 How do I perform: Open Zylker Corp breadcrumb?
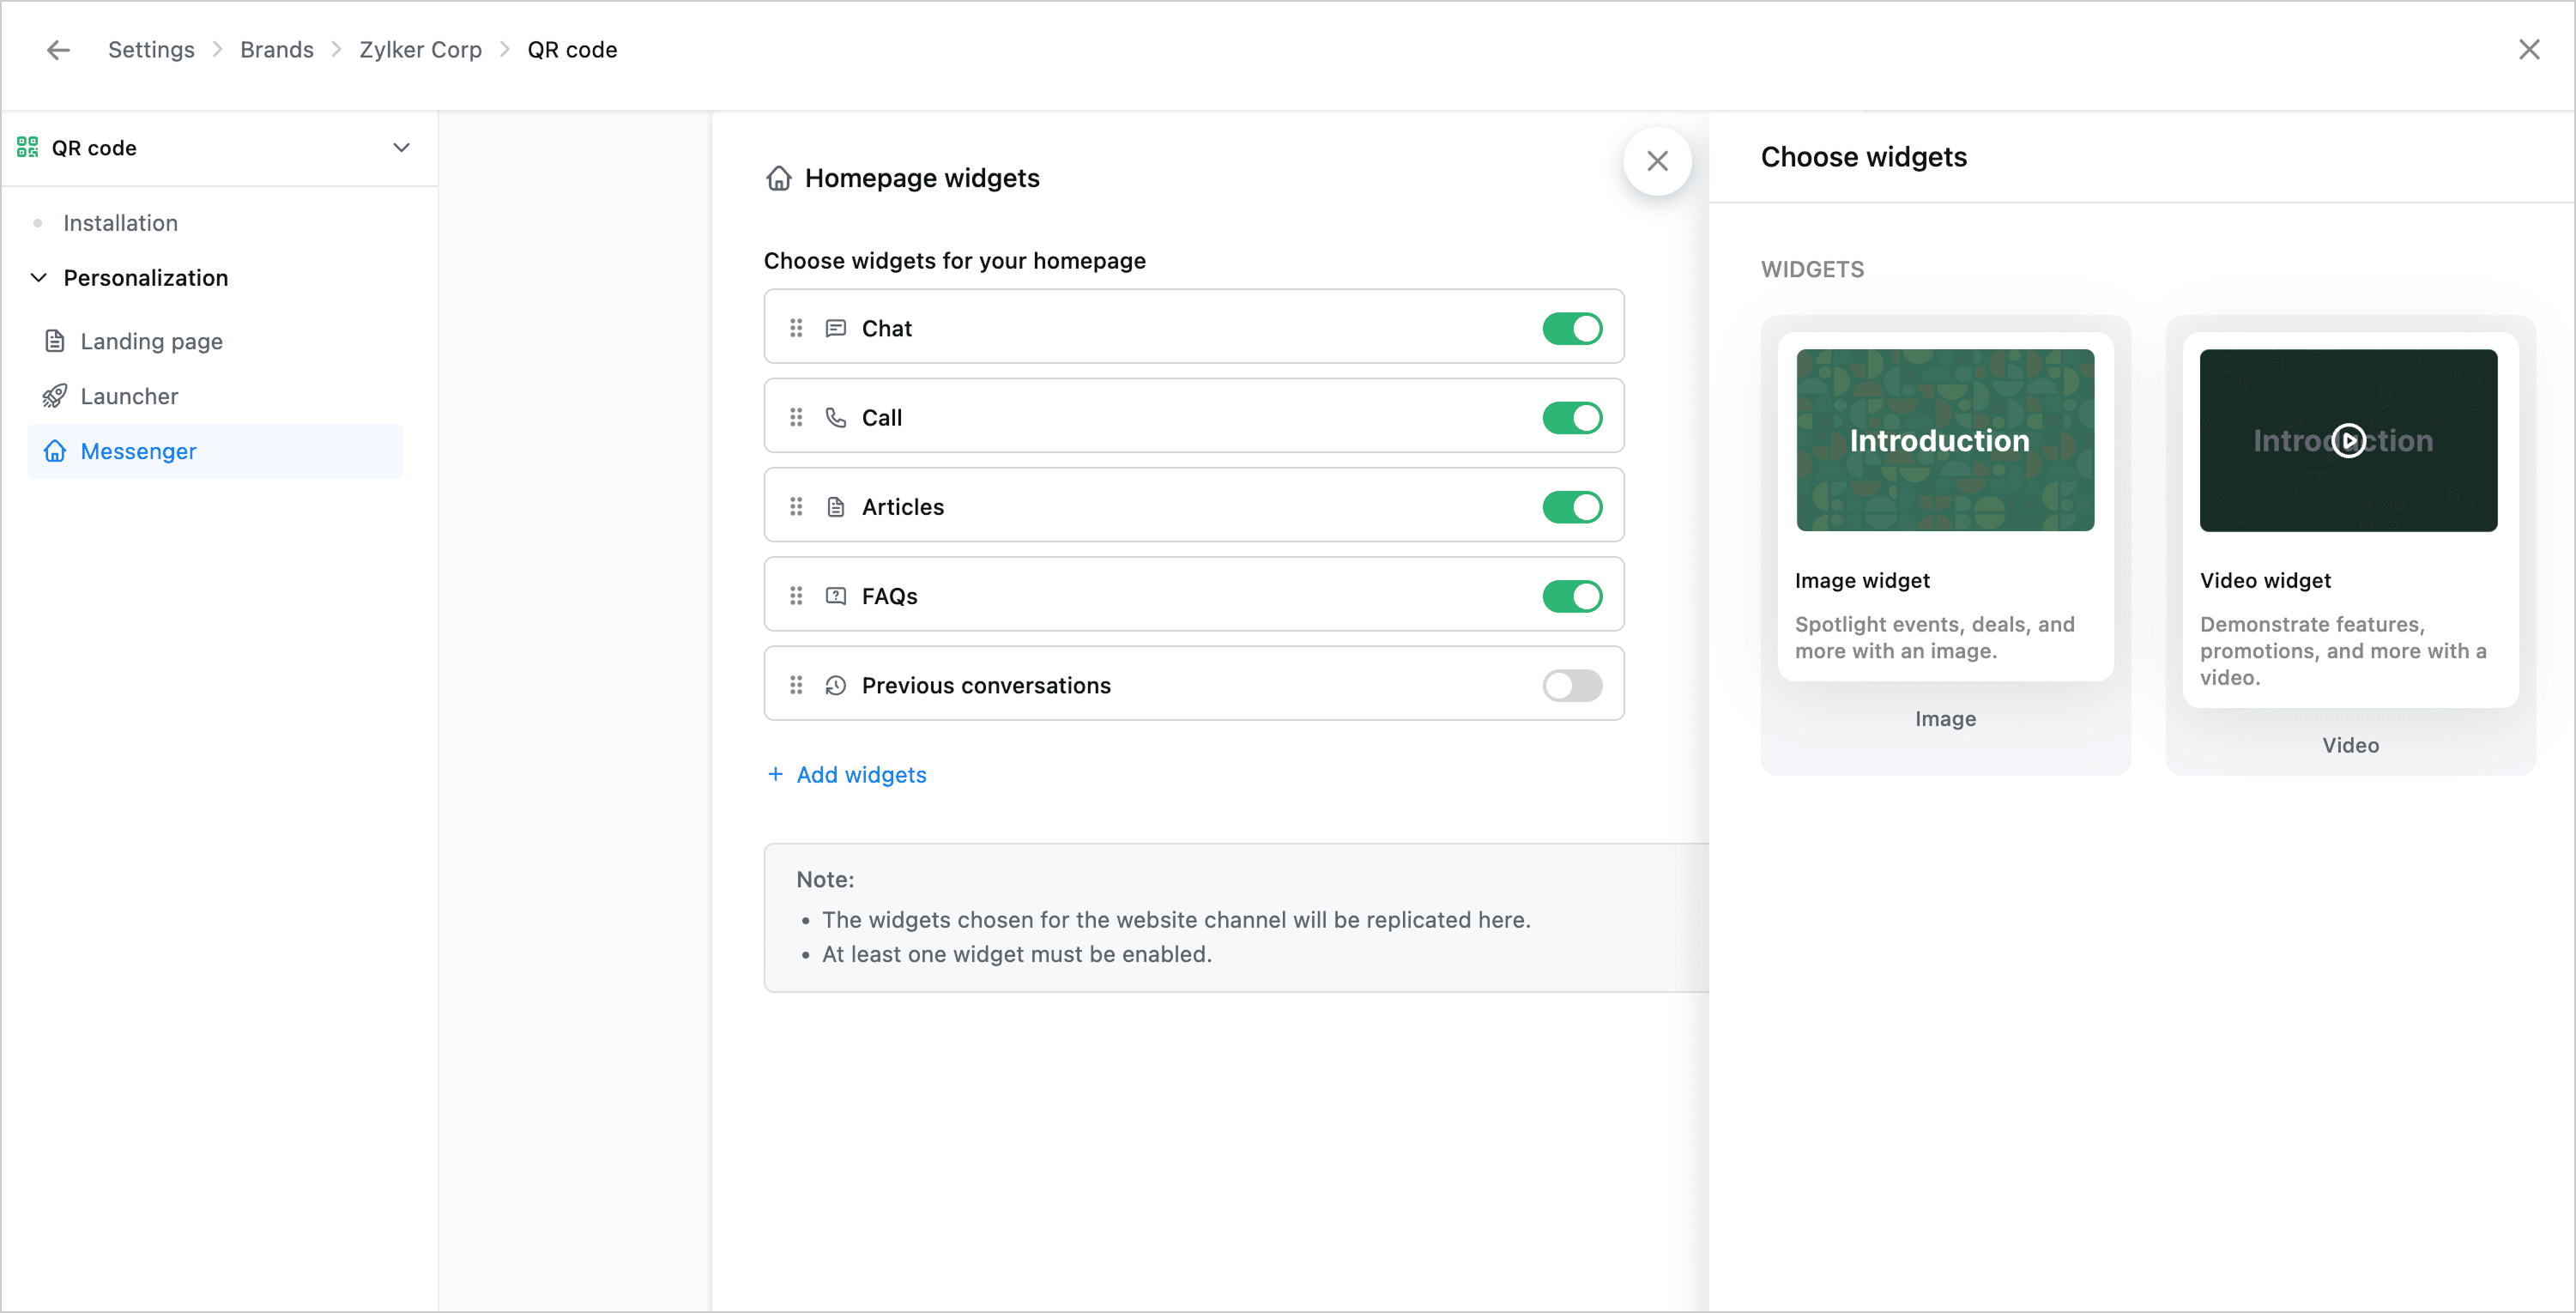420,50
